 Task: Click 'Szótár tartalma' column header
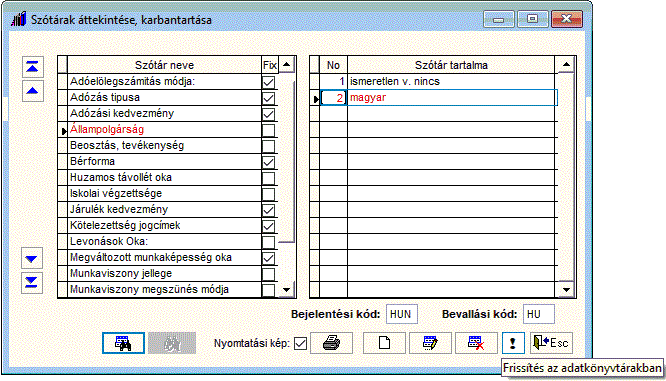click(x=451, y=65)
